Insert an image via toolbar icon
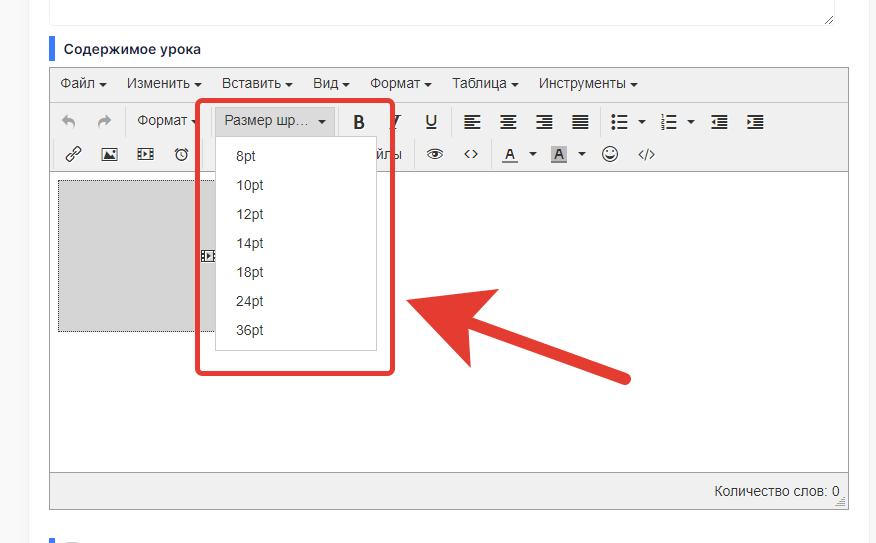This screenshot has height=543, width=876. 109,154
